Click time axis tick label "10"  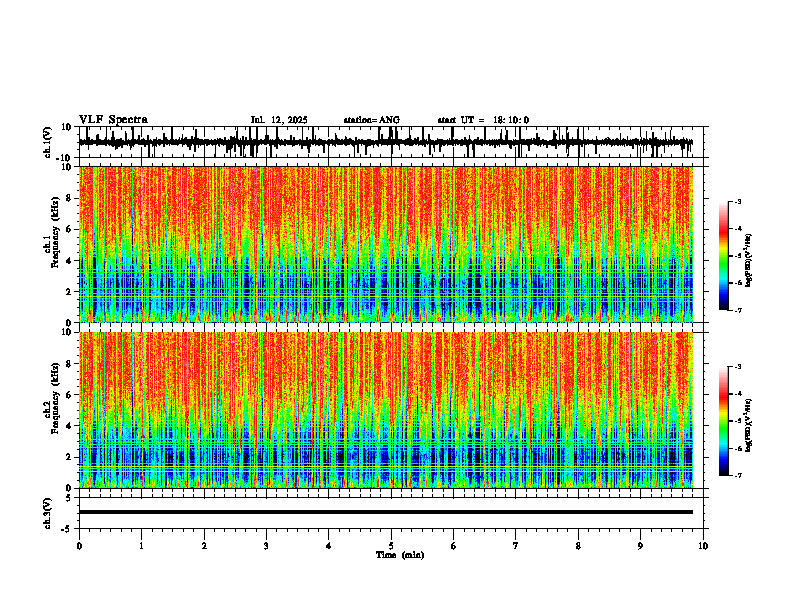tap(703, 546)
